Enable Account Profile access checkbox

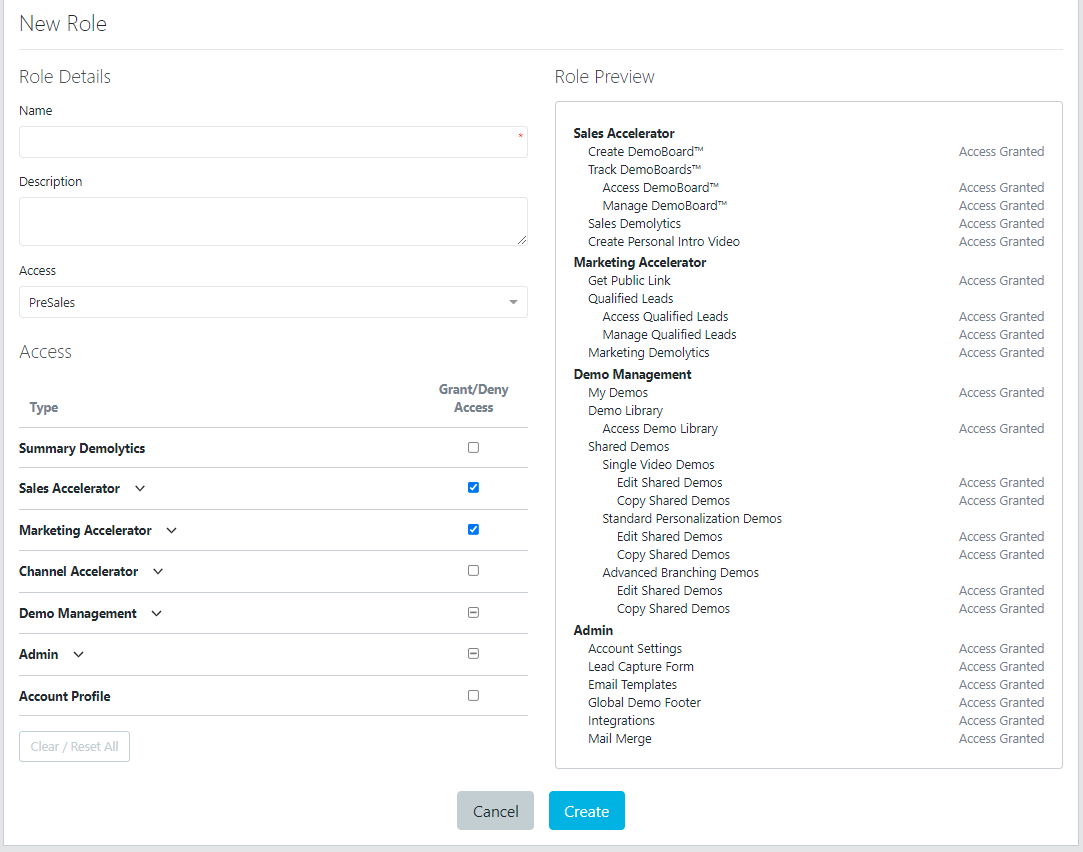click(x=473, y=695)
